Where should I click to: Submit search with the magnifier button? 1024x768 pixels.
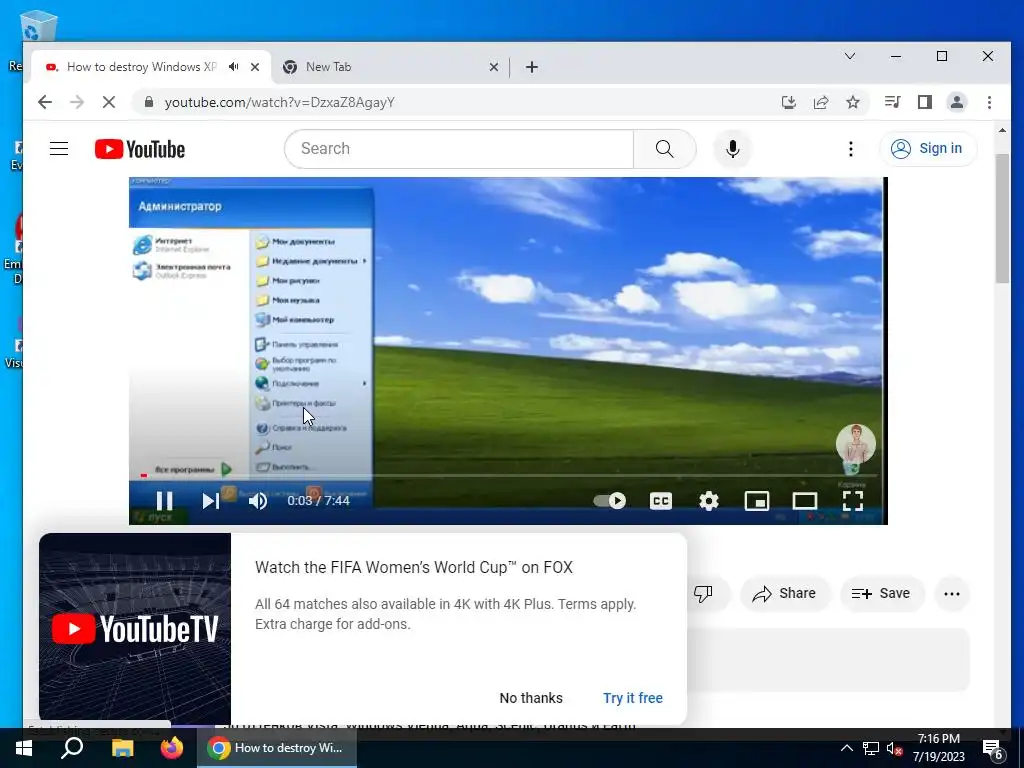(665, 149)
